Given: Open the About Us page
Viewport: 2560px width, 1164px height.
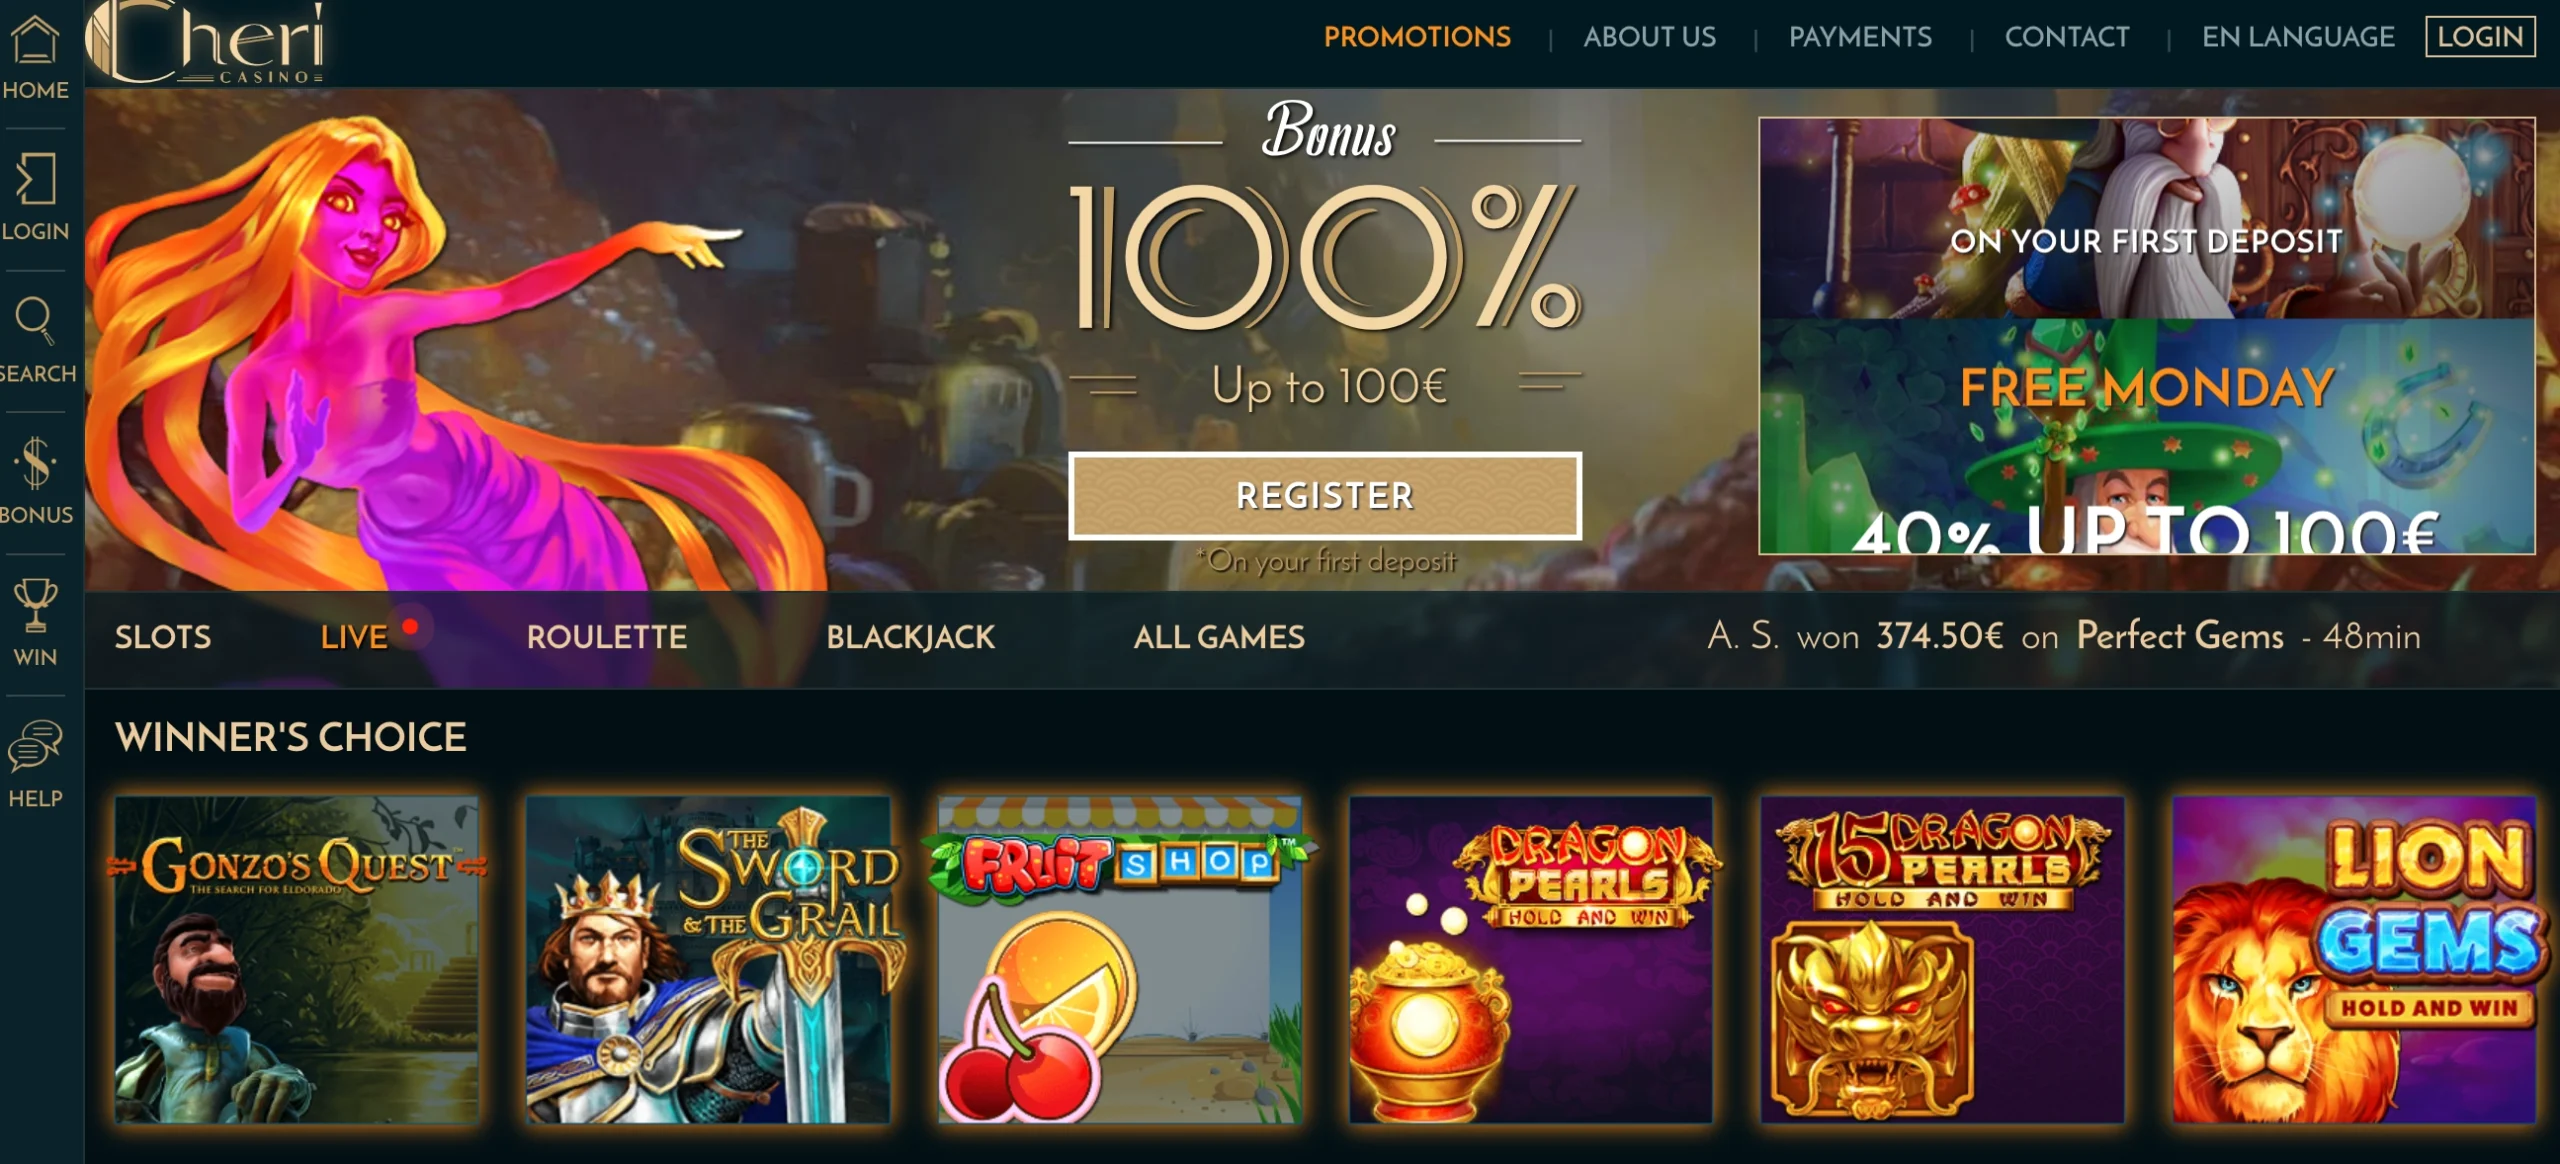Looking at the screenshot, I should 1649,37.
